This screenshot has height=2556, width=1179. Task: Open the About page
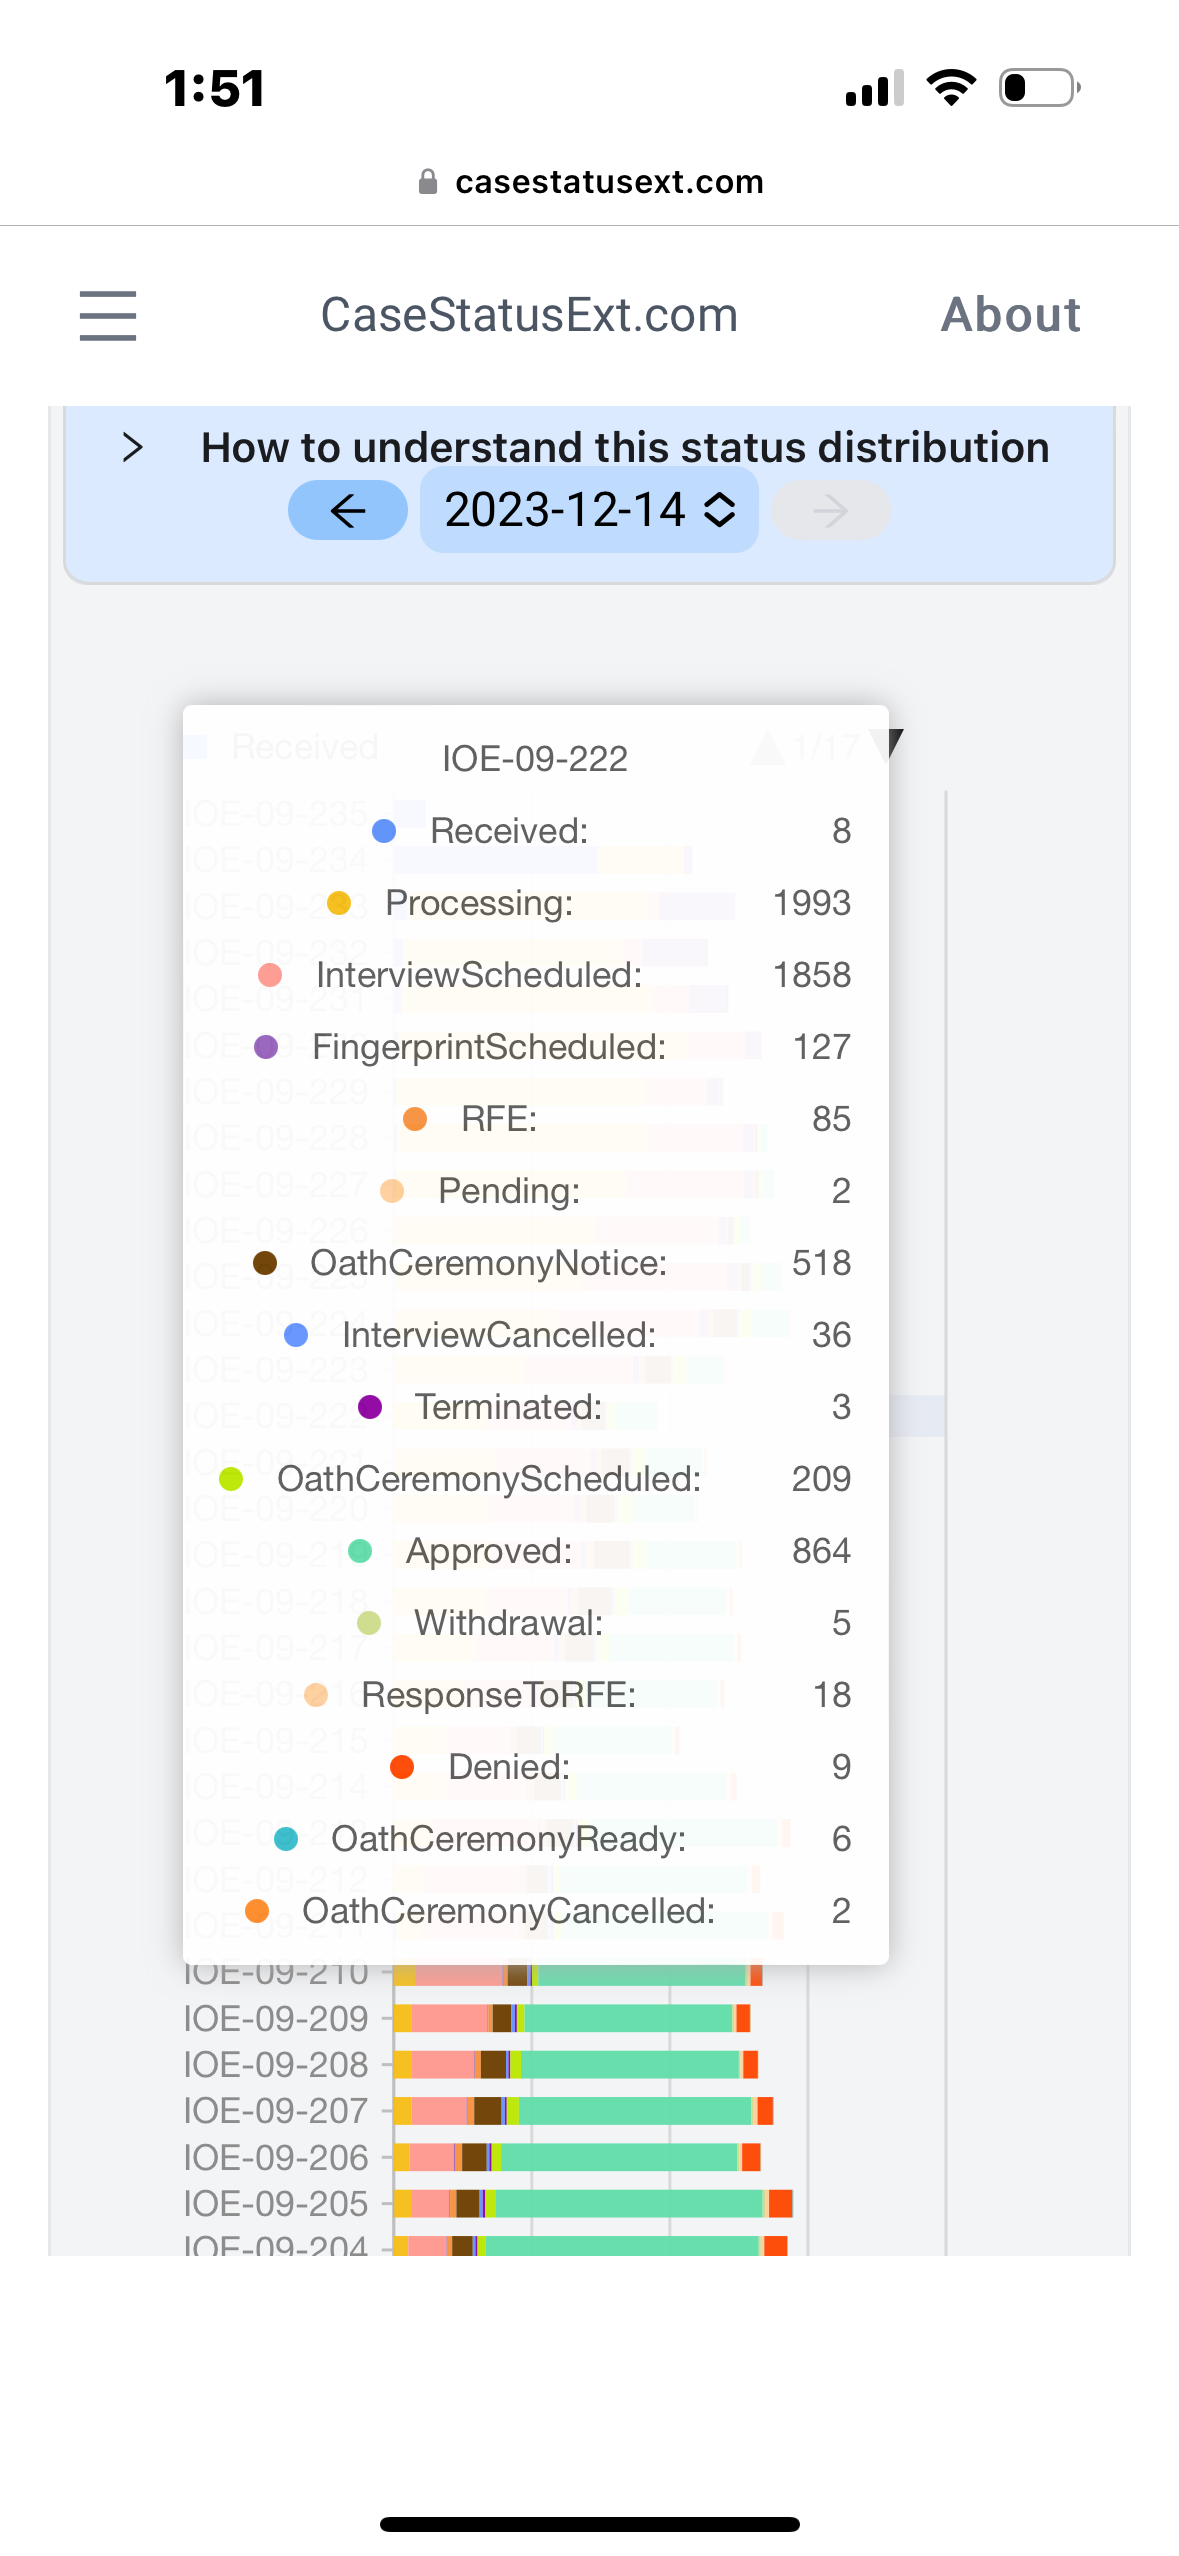coord(1011,315)
